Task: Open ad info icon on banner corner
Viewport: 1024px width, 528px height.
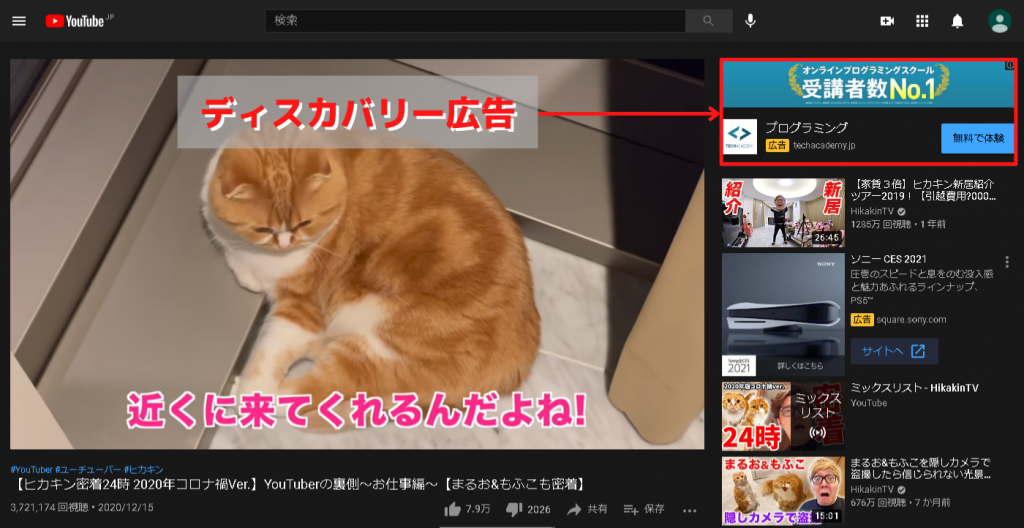Action: click(x=1010, y=65)
